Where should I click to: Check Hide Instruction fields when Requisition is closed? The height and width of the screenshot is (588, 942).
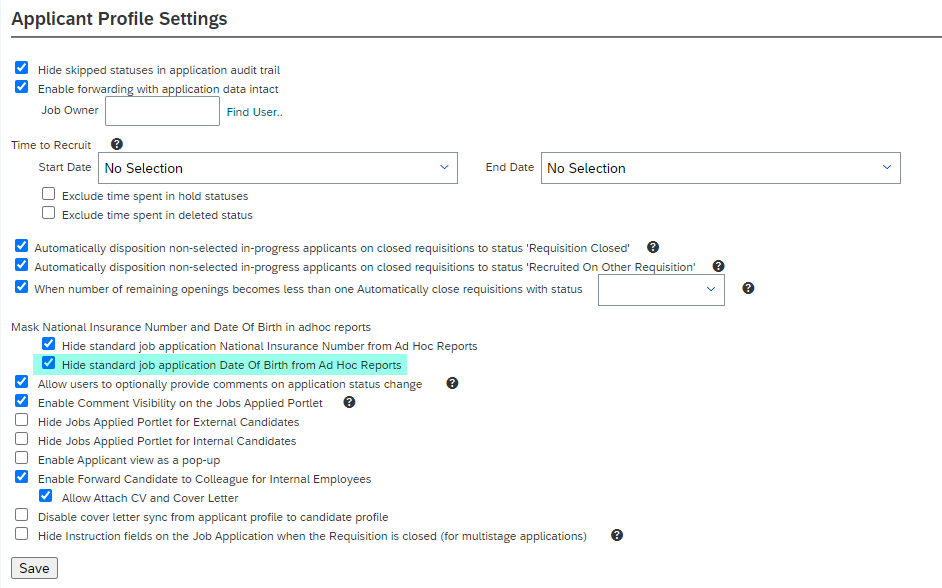pyautogui.click(x=22, y=533)
